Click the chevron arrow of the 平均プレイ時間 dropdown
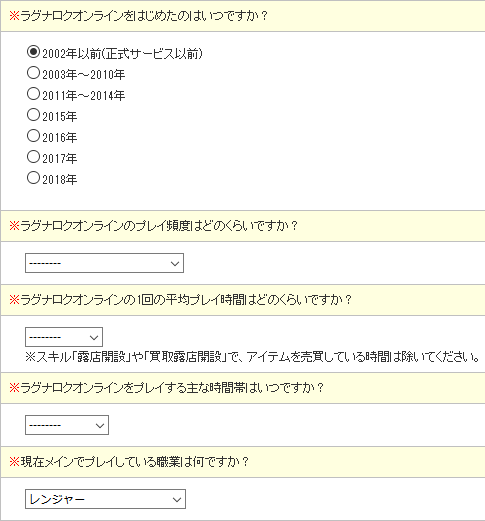 94,338
